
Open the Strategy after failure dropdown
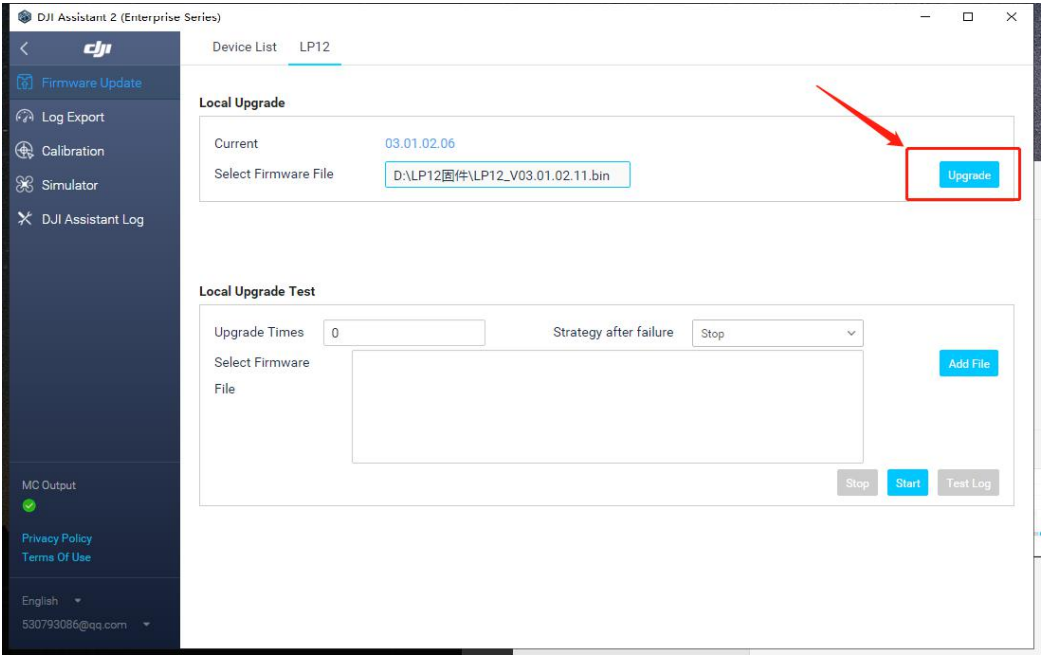coord(777,333)
